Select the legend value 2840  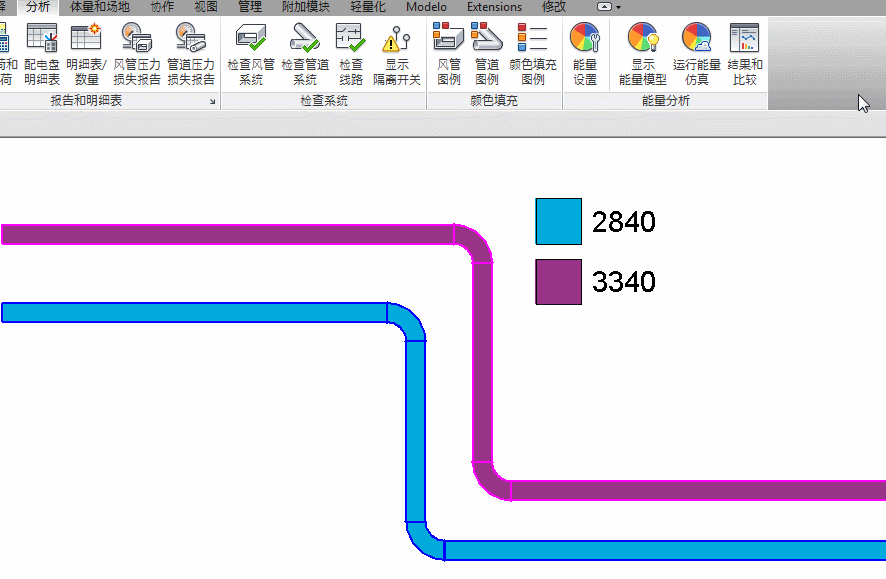(624, 222)
